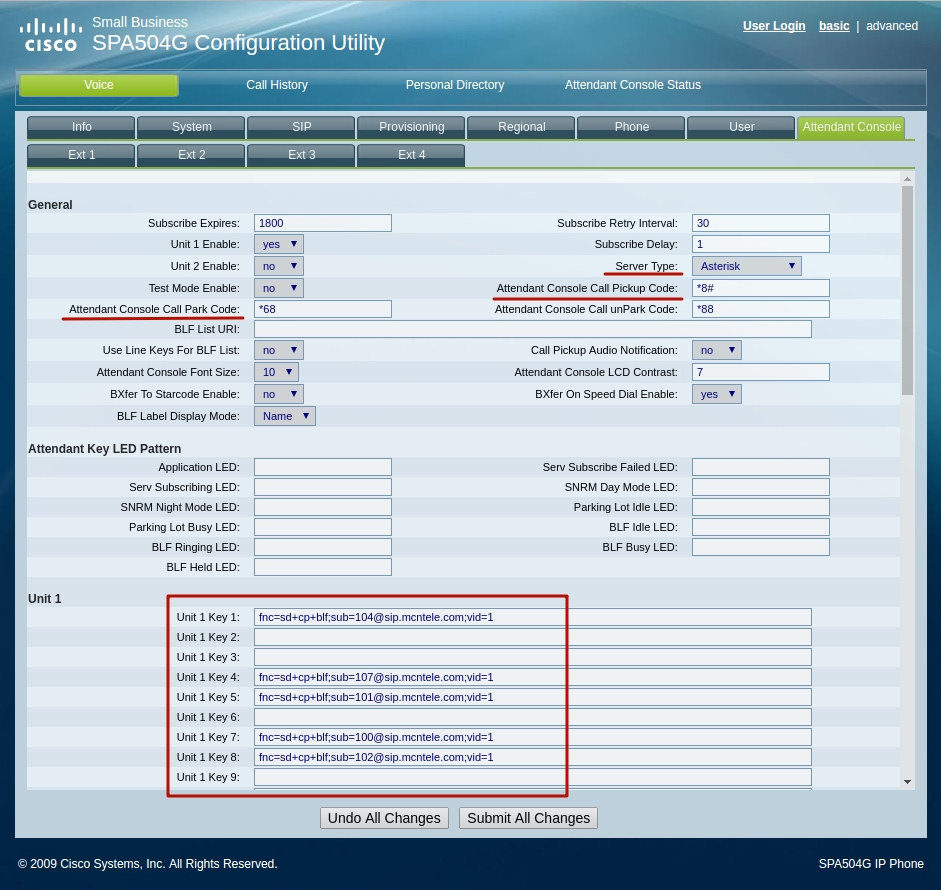Open the Ext 1 tab

click(x=82, y=155)
